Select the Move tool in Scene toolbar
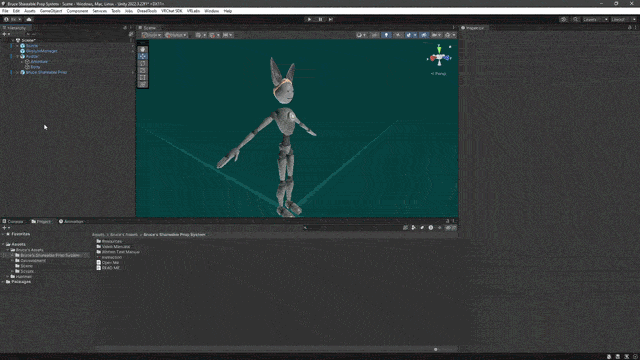640x360 pixels. [142, 56]
